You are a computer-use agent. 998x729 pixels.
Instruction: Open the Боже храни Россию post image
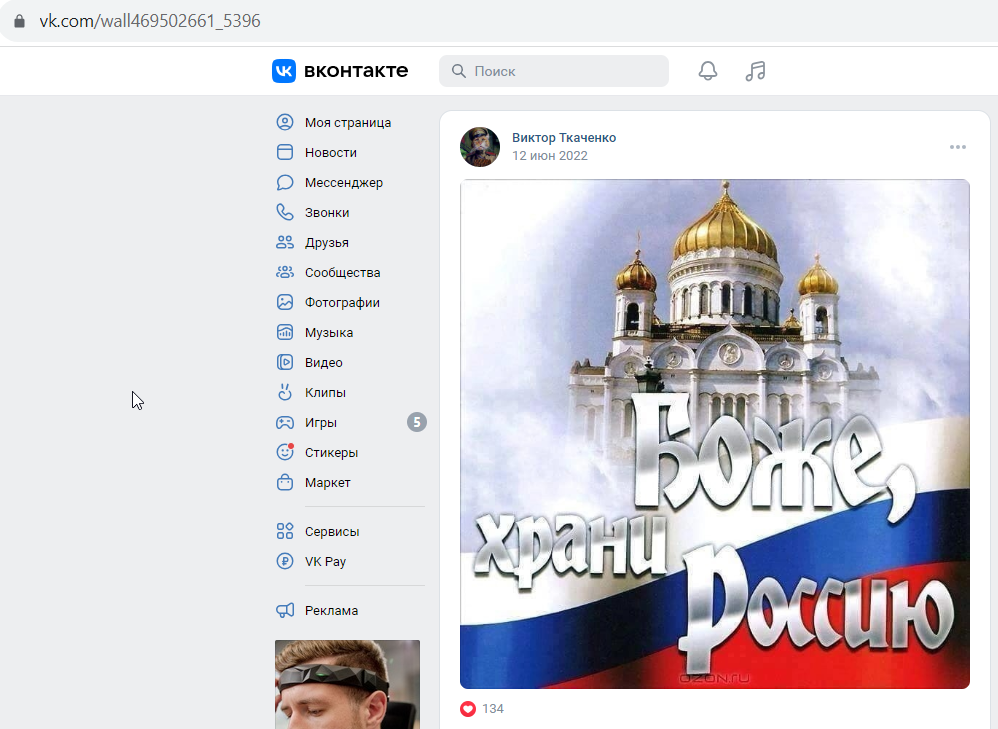tap(715, 434)
